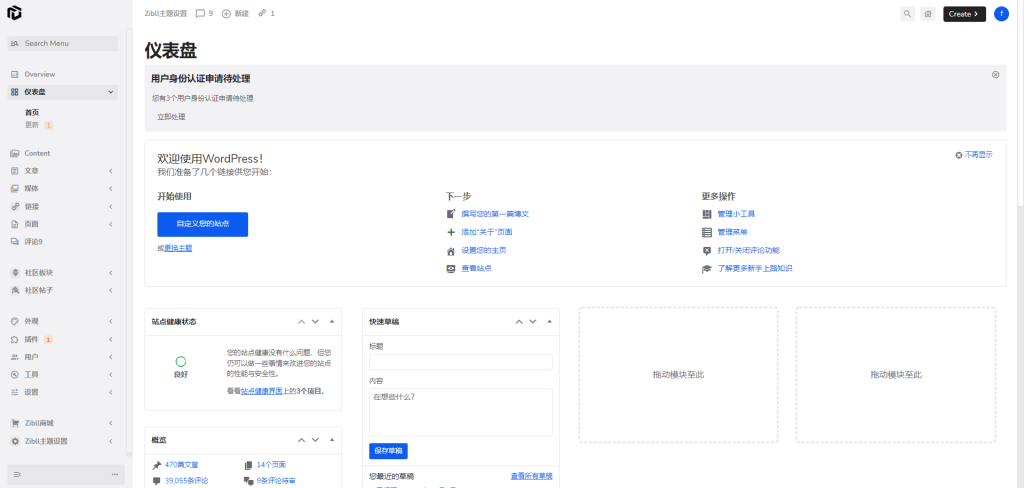Click the house icon beside 设置您的主页
Image resolution: width=1024 pixels, height=488 pixels.
(x=451, y=250)
